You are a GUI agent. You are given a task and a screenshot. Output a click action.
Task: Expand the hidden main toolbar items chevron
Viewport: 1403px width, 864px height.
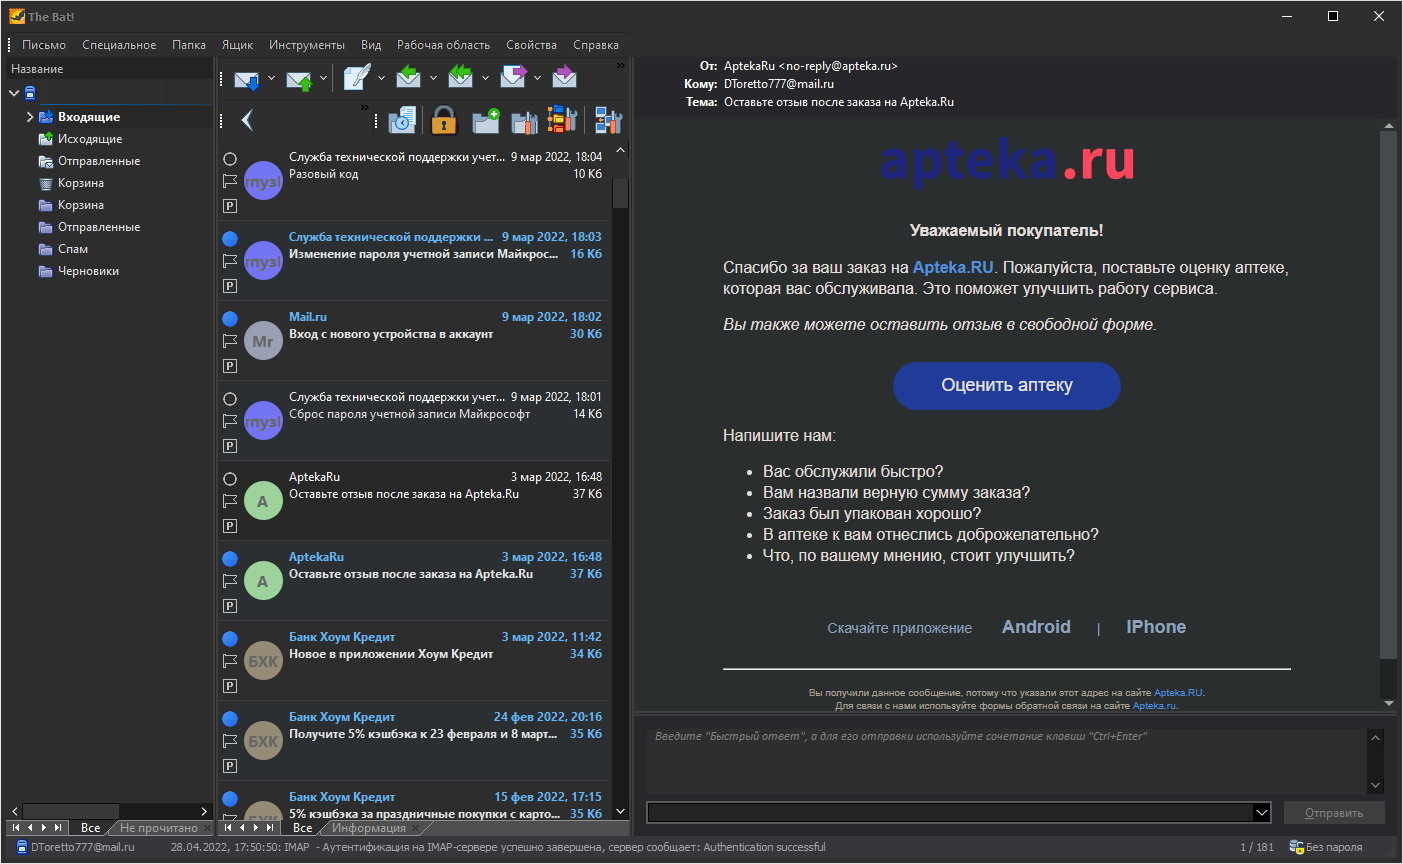pyautogui.click(x=620, y=65)
